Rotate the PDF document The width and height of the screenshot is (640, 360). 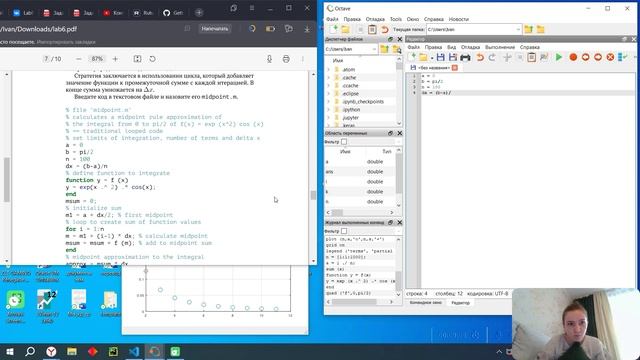152,59
